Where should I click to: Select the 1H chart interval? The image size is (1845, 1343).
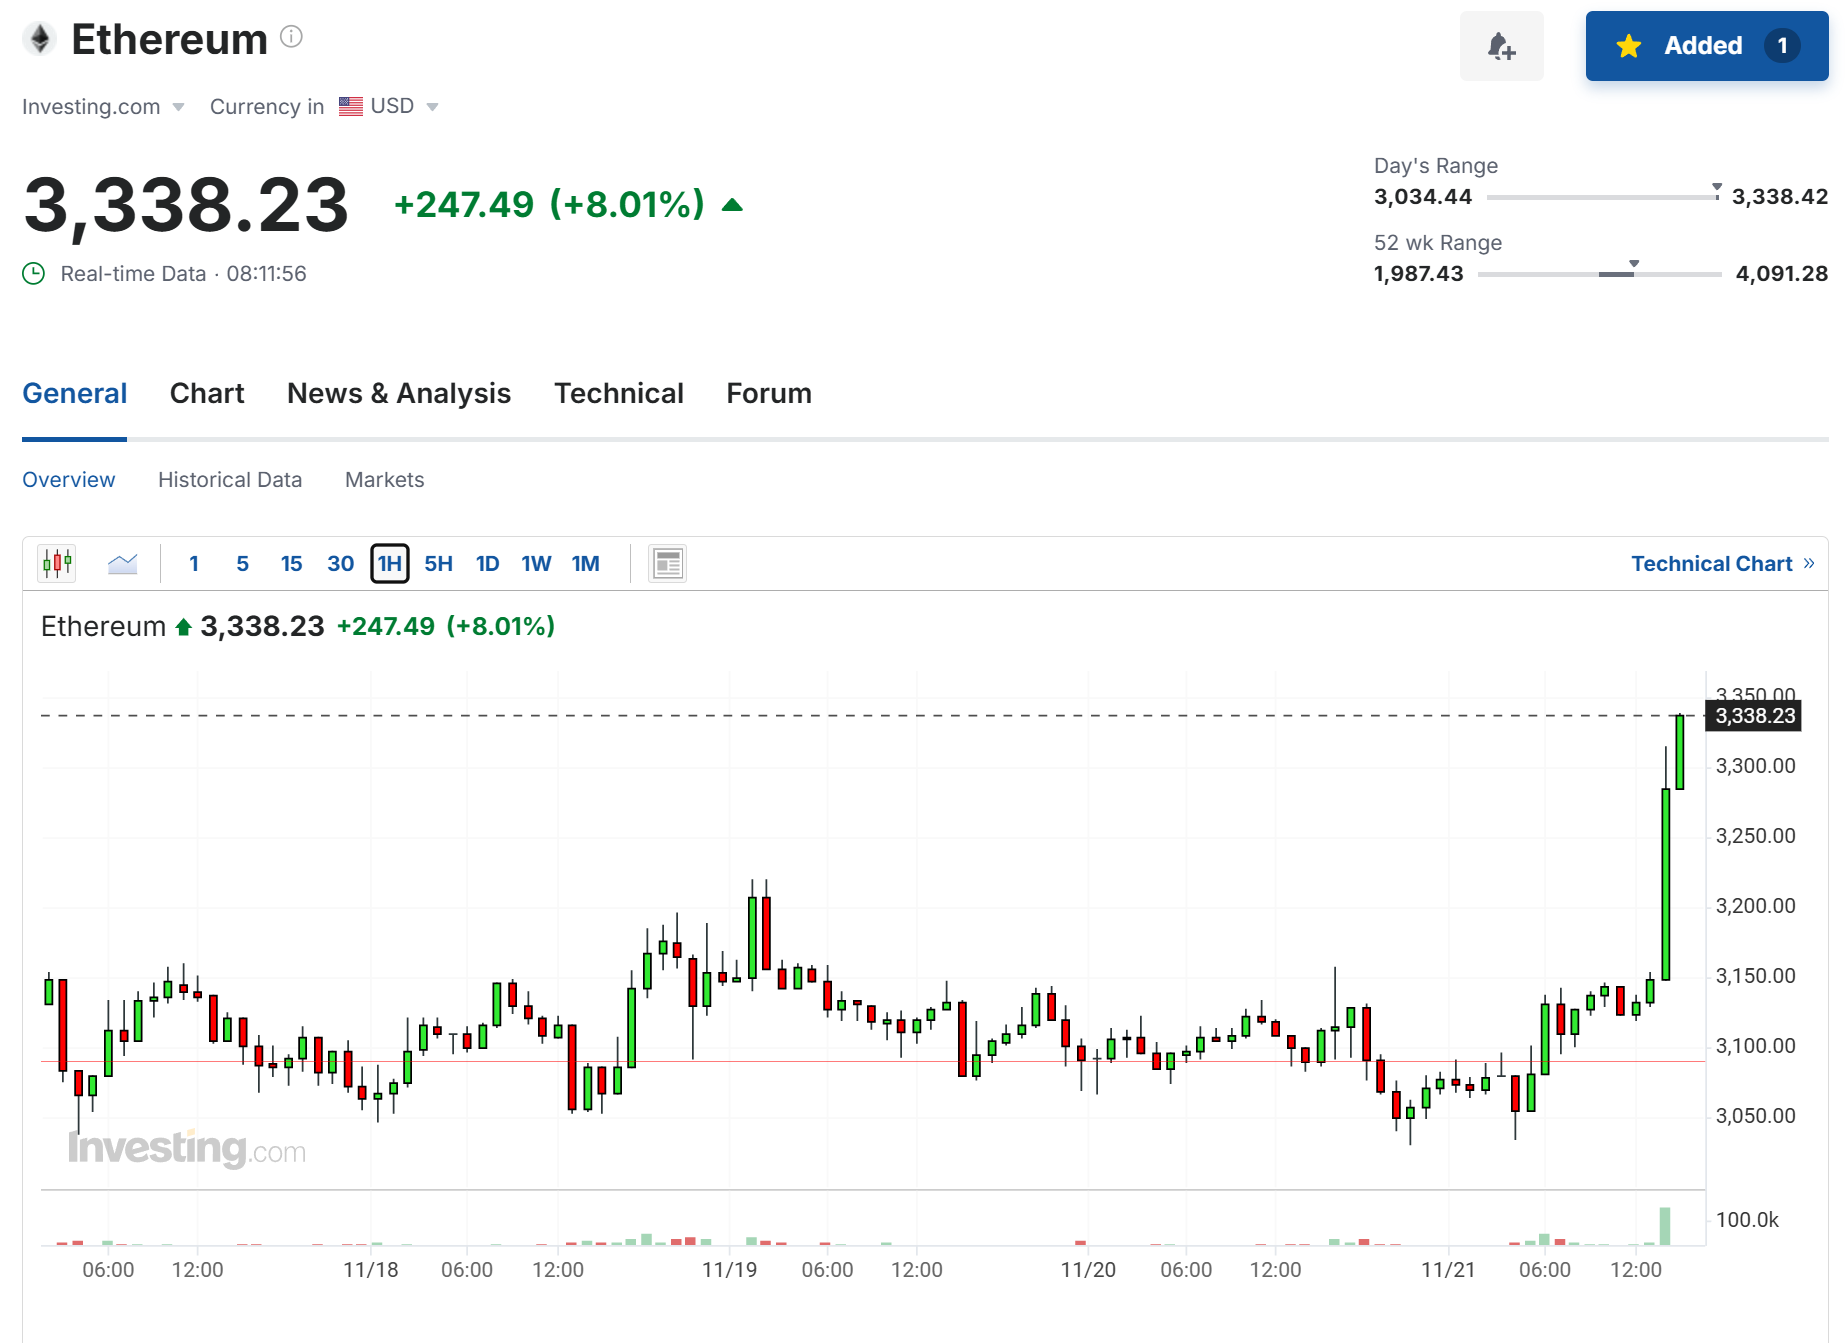tap(390, 563)
